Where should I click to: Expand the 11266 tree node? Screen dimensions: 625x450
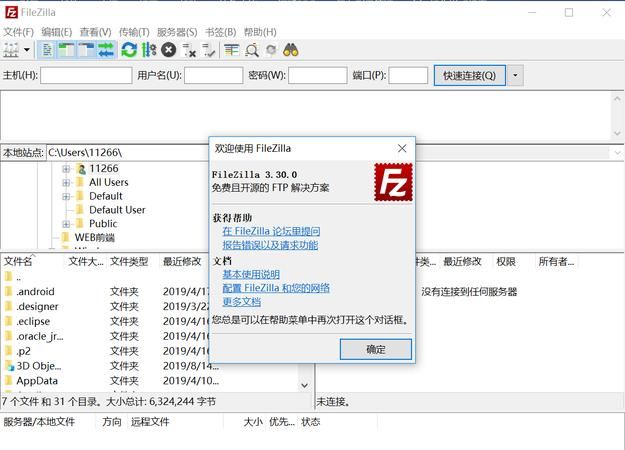click(x=66, y=169)
